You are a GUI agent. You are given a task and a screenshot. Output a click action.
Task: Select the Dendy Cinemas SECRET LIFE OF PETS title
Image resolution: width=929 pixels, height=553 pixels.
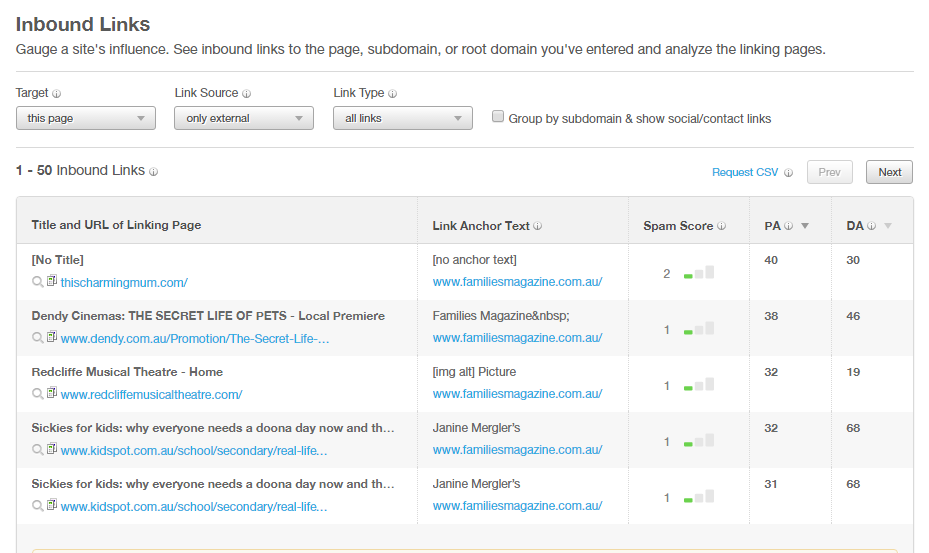pyautogui.click(x=208, y=316)
